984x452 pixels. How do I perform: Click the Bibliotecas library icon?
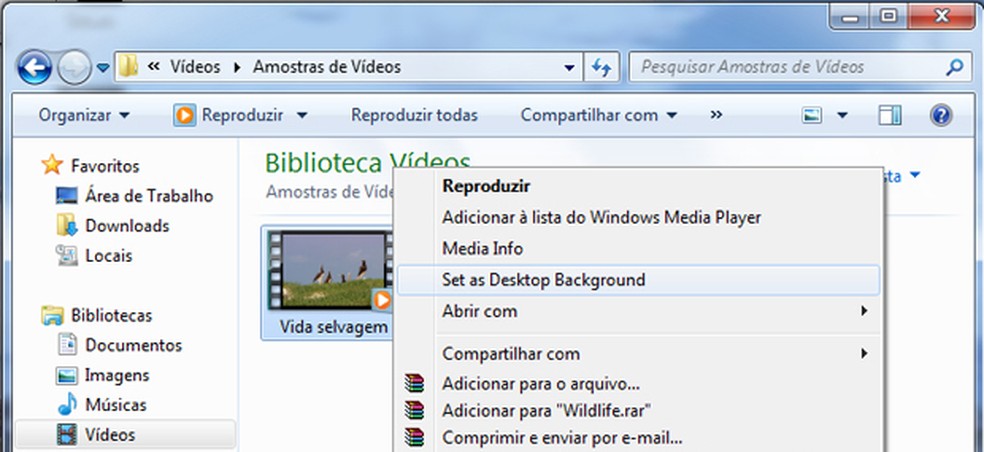point(52,315)
